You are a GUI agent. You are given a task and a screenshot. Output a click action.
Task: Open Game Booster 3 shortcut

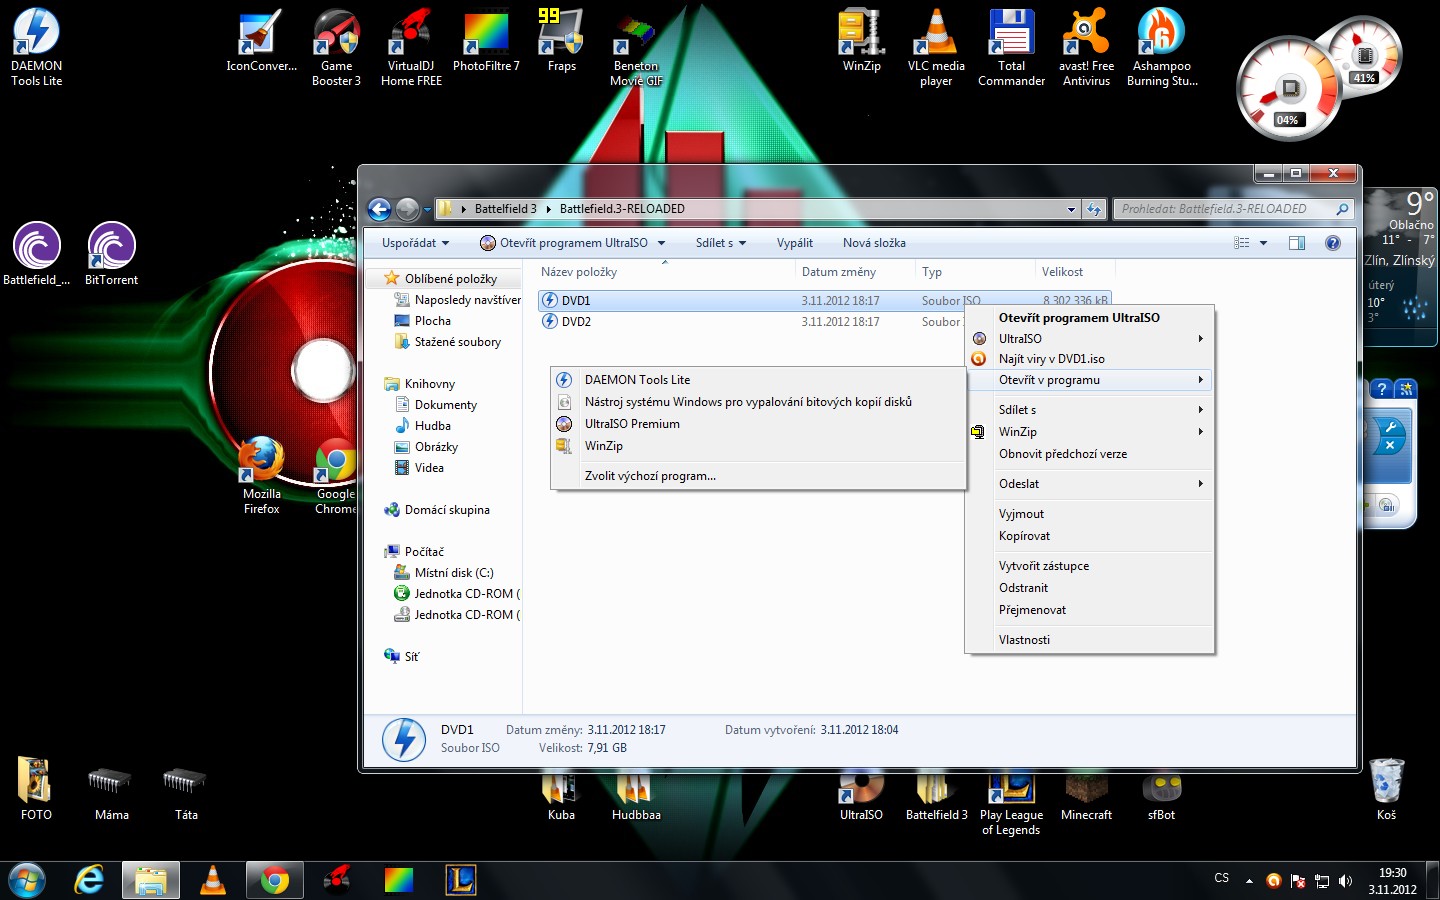[336, 47]
